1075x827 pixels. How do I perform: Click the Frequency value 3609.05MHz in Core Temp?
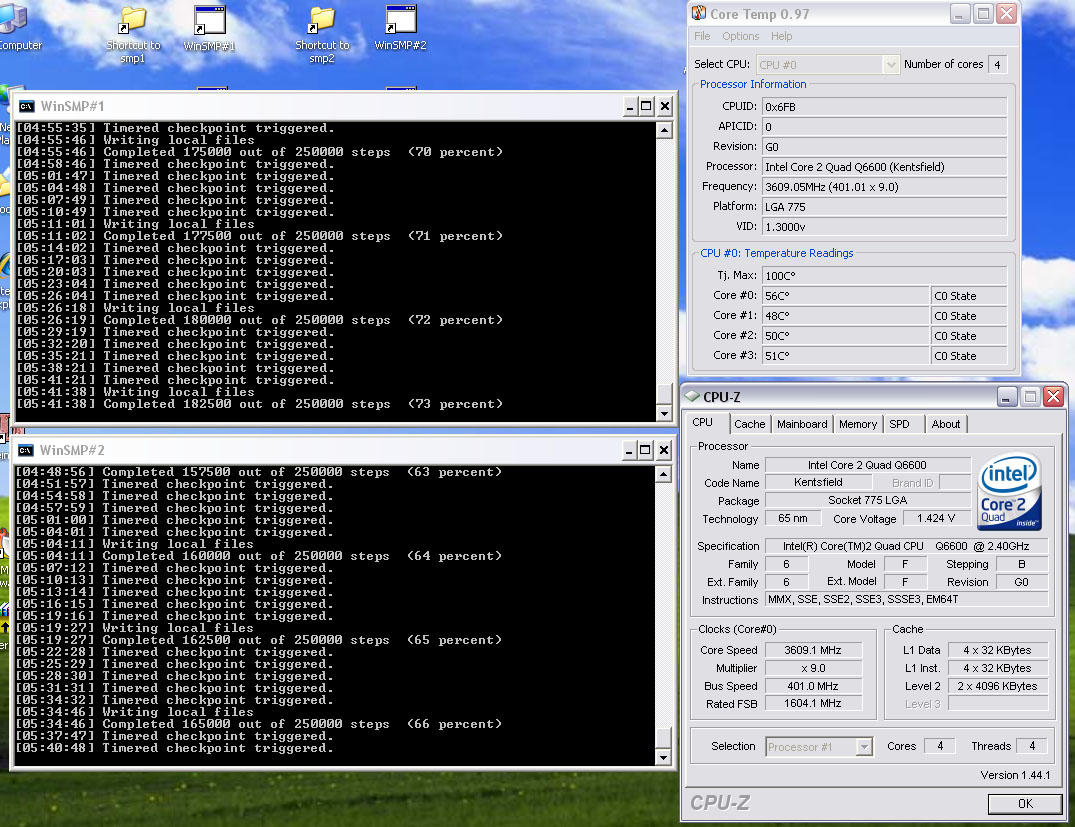pyautogui.click(x=884, y=187)
